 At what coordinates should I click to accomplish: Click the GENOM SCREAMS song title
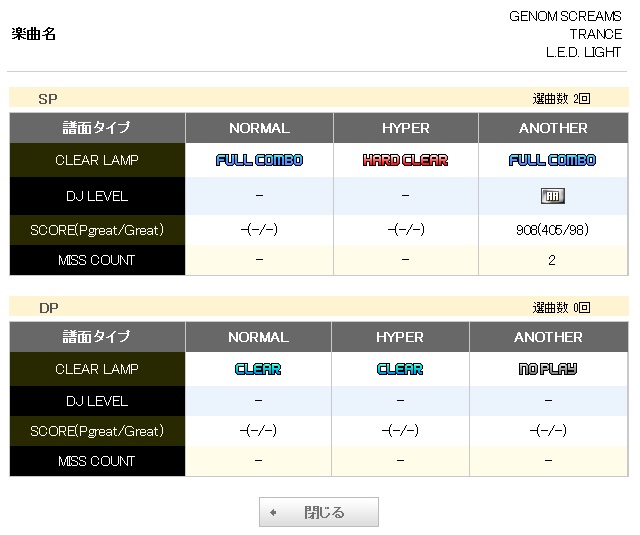(565, 16)
